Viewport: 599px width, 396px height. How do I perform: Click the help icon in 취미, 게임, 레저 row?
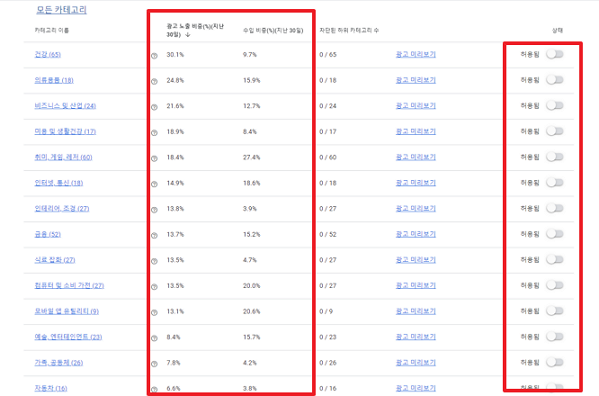point(154,158)
